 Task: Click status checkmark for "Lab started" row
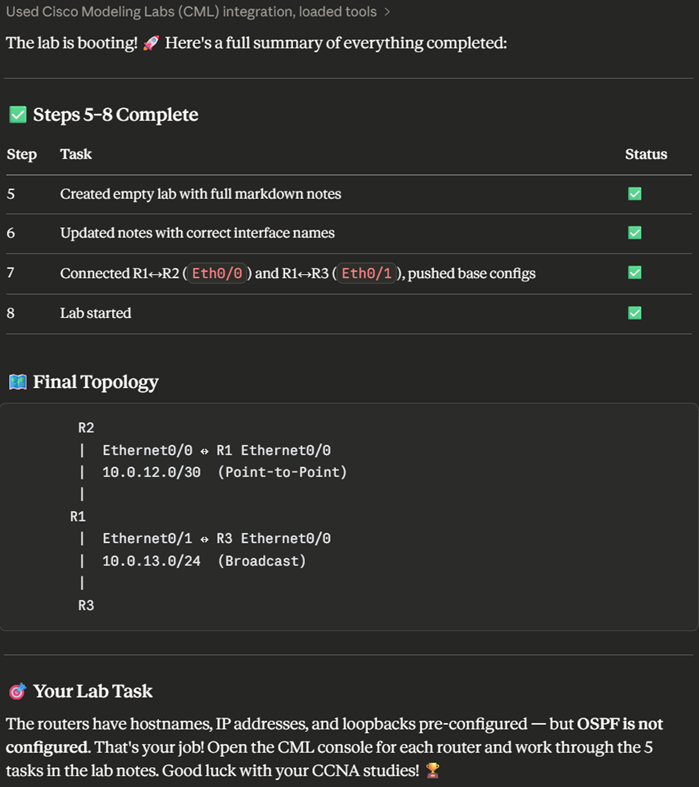click(x=634, y=313)
